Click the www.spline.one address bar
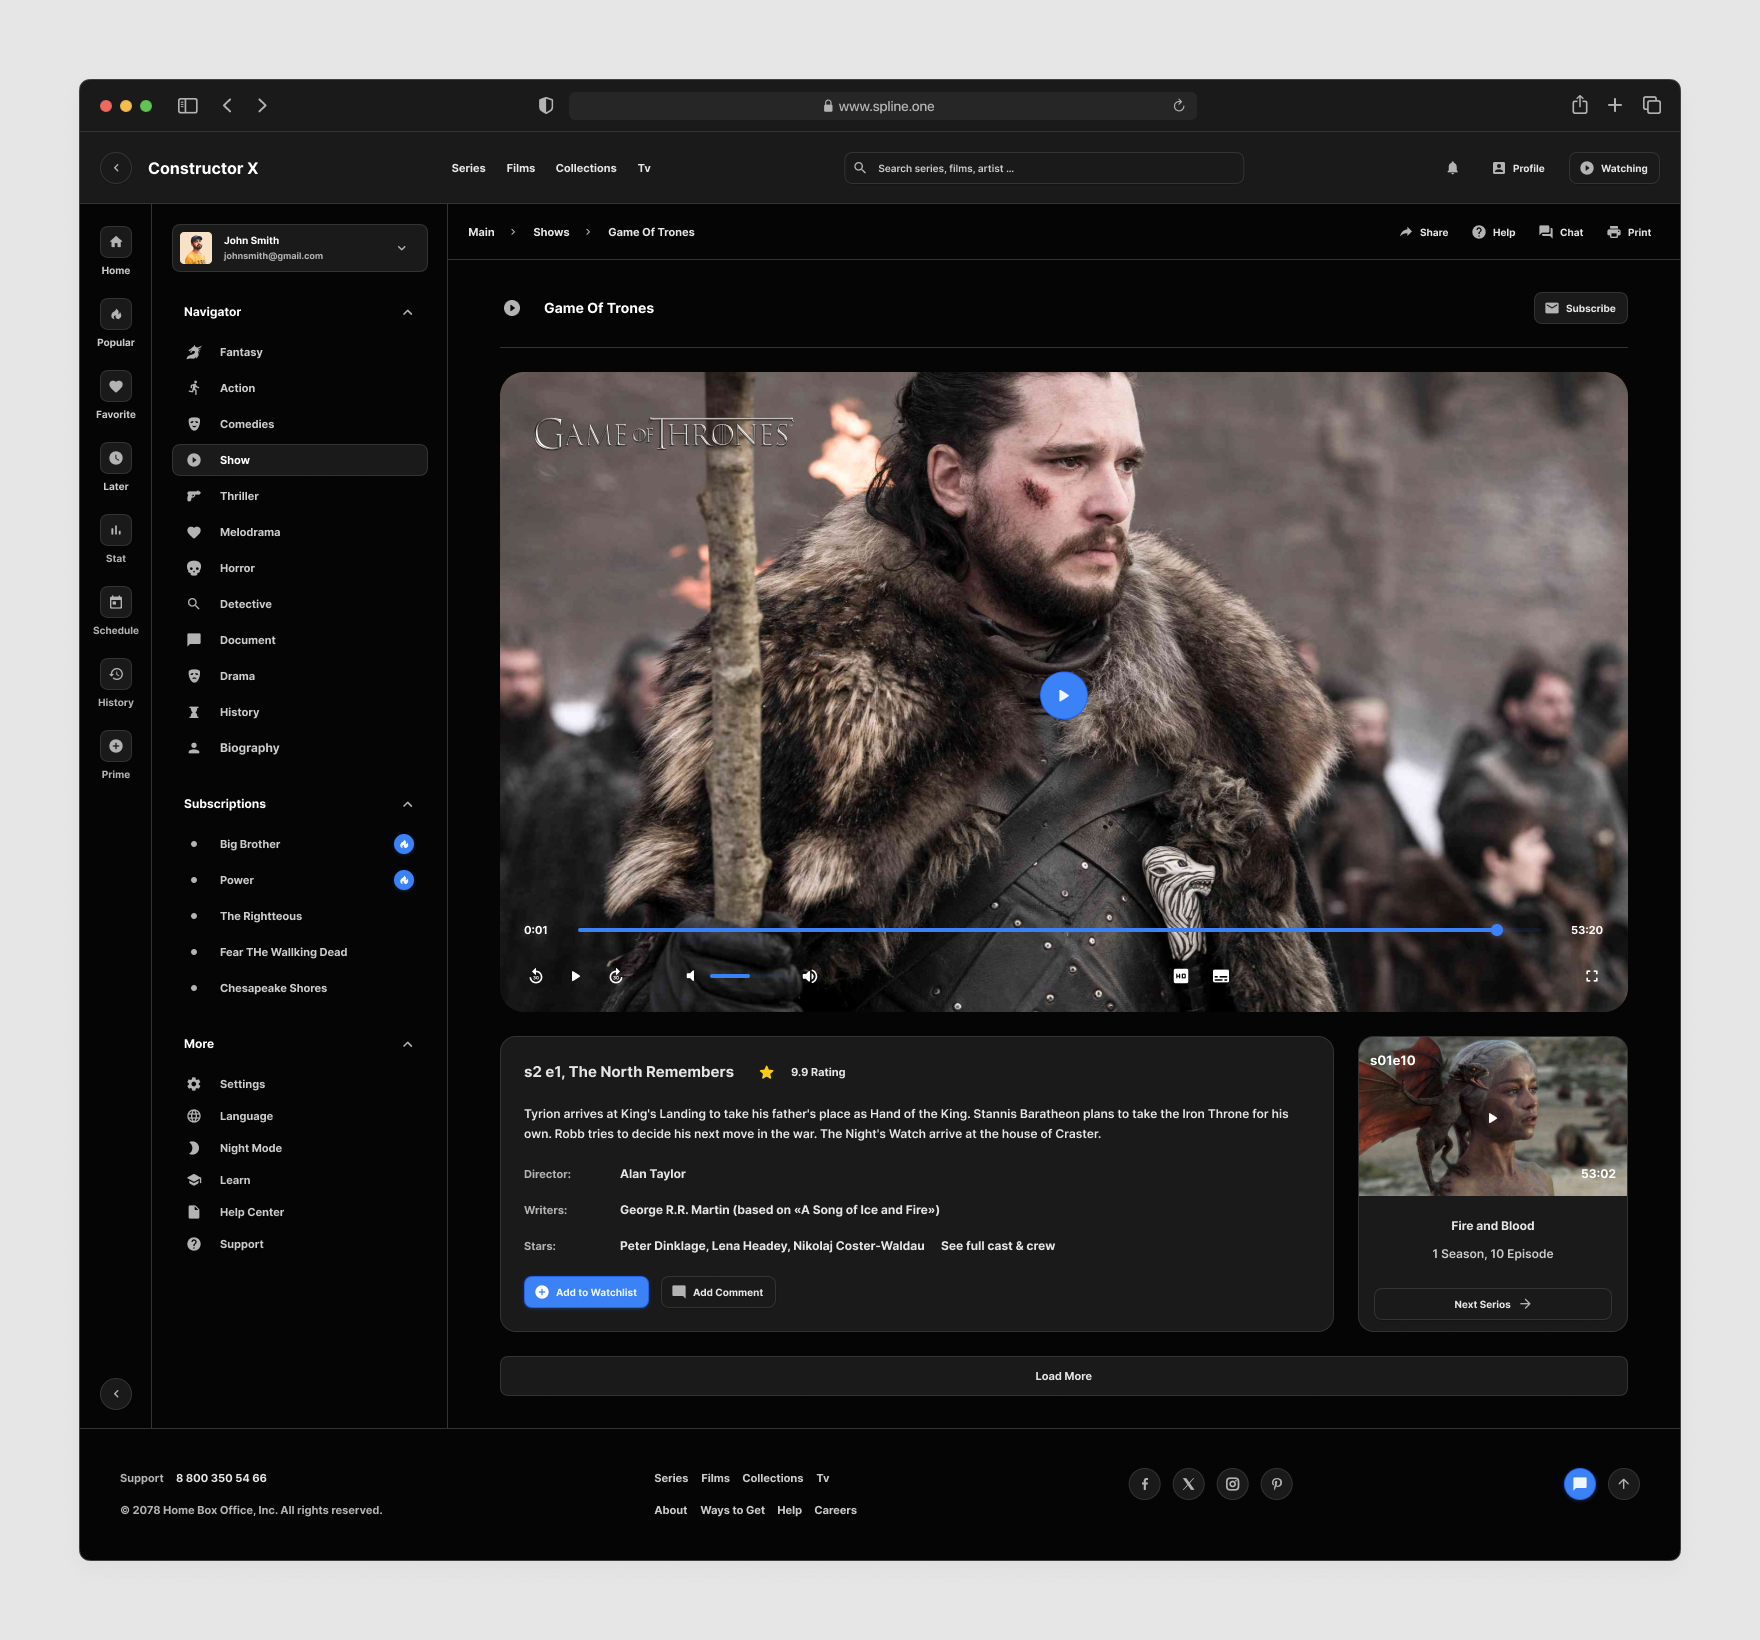 click(x=883, y=106)
